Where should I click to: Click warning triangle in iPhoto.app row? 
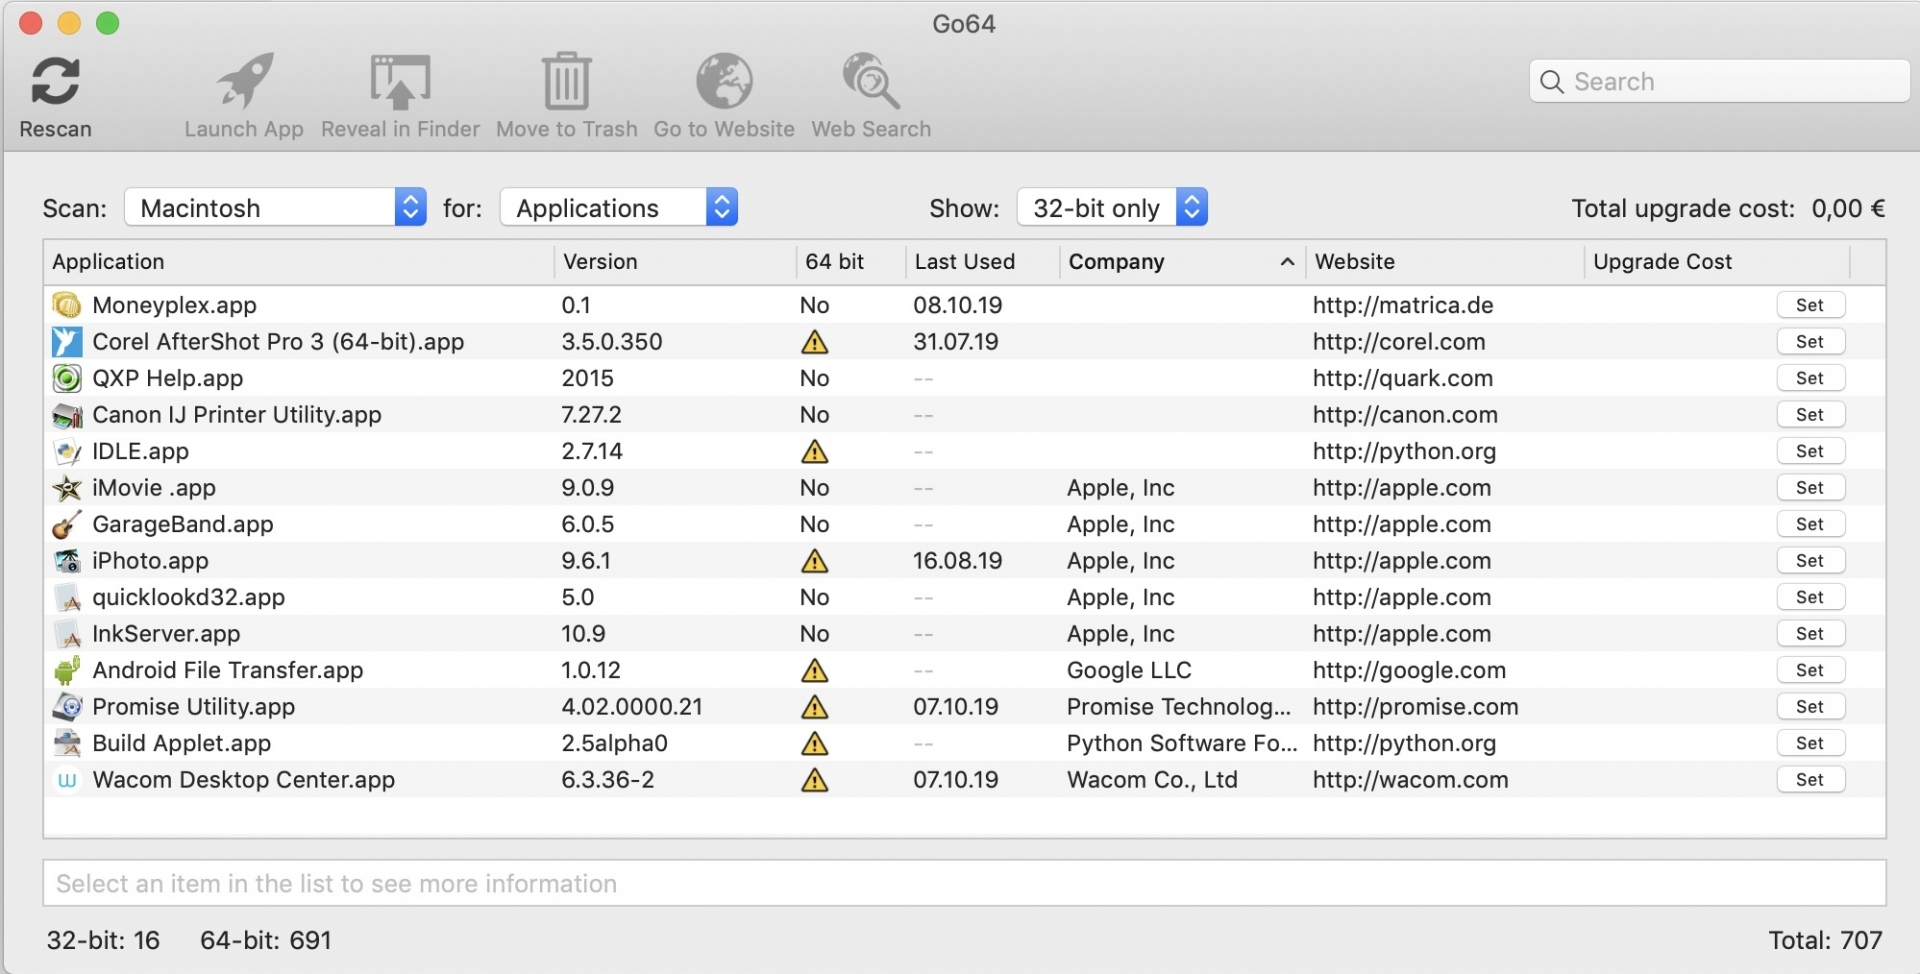815,562
